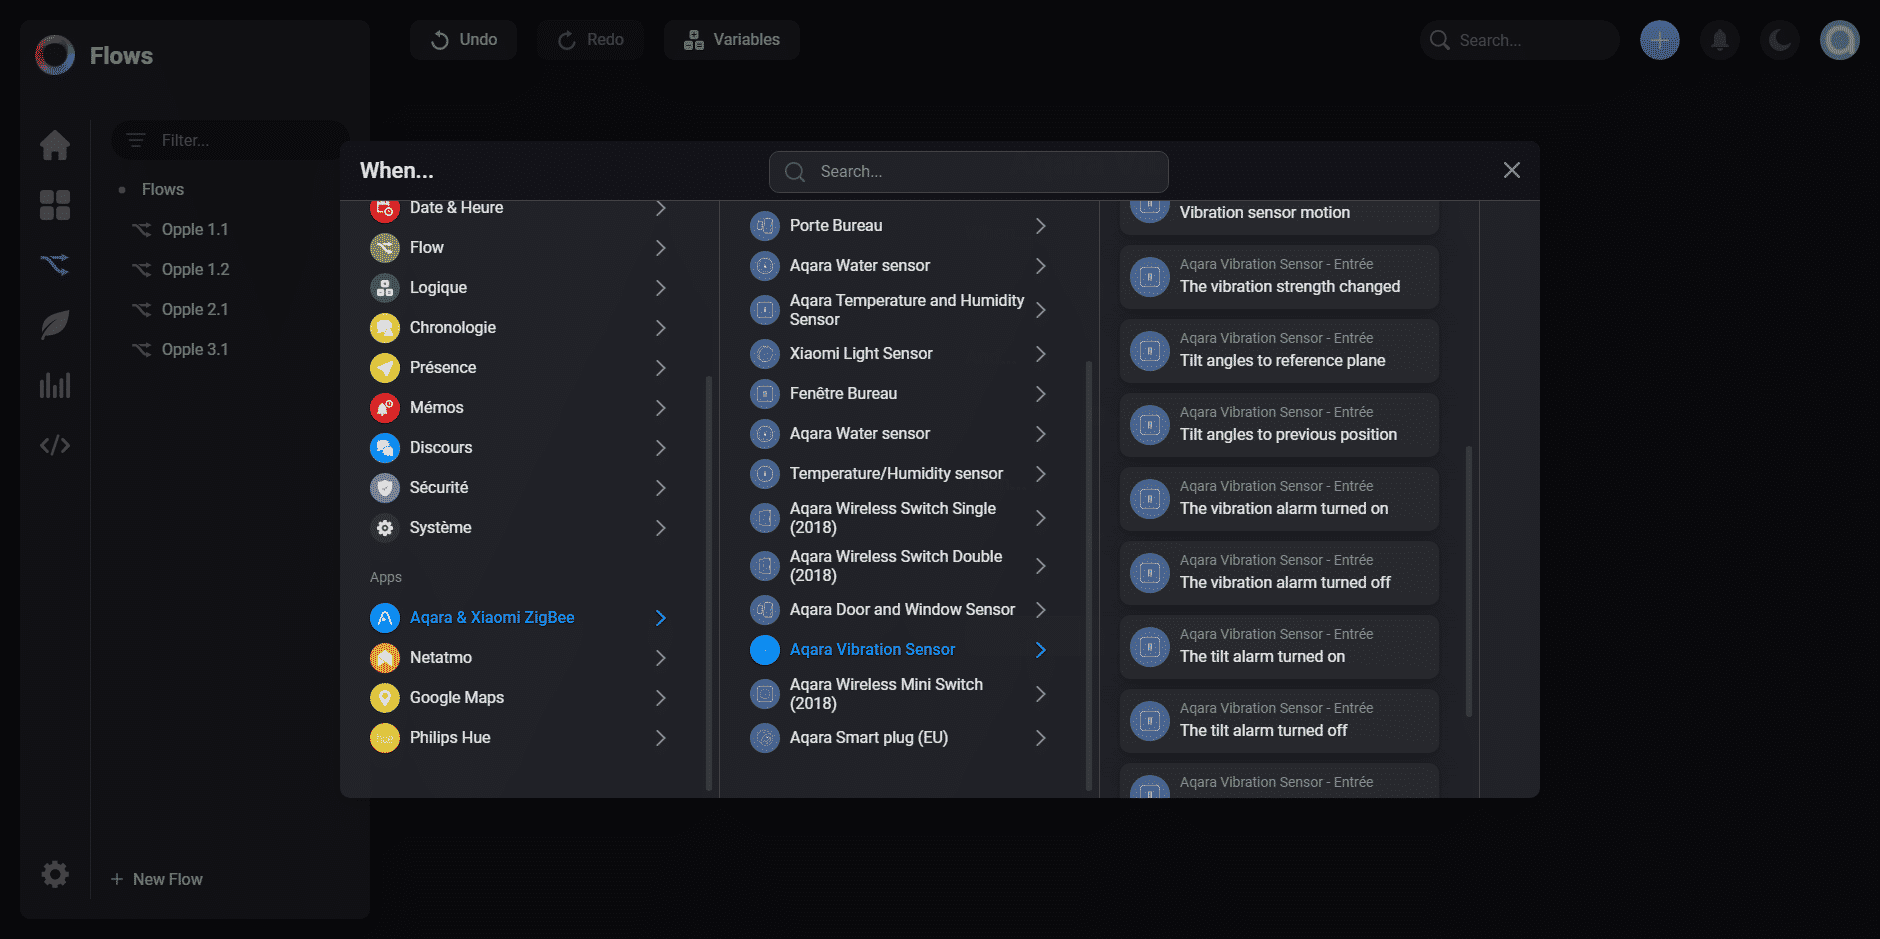The width and height of the screenshot is (1880, 939).
Task: Click the Undo button
Action: tap(464, 40)
